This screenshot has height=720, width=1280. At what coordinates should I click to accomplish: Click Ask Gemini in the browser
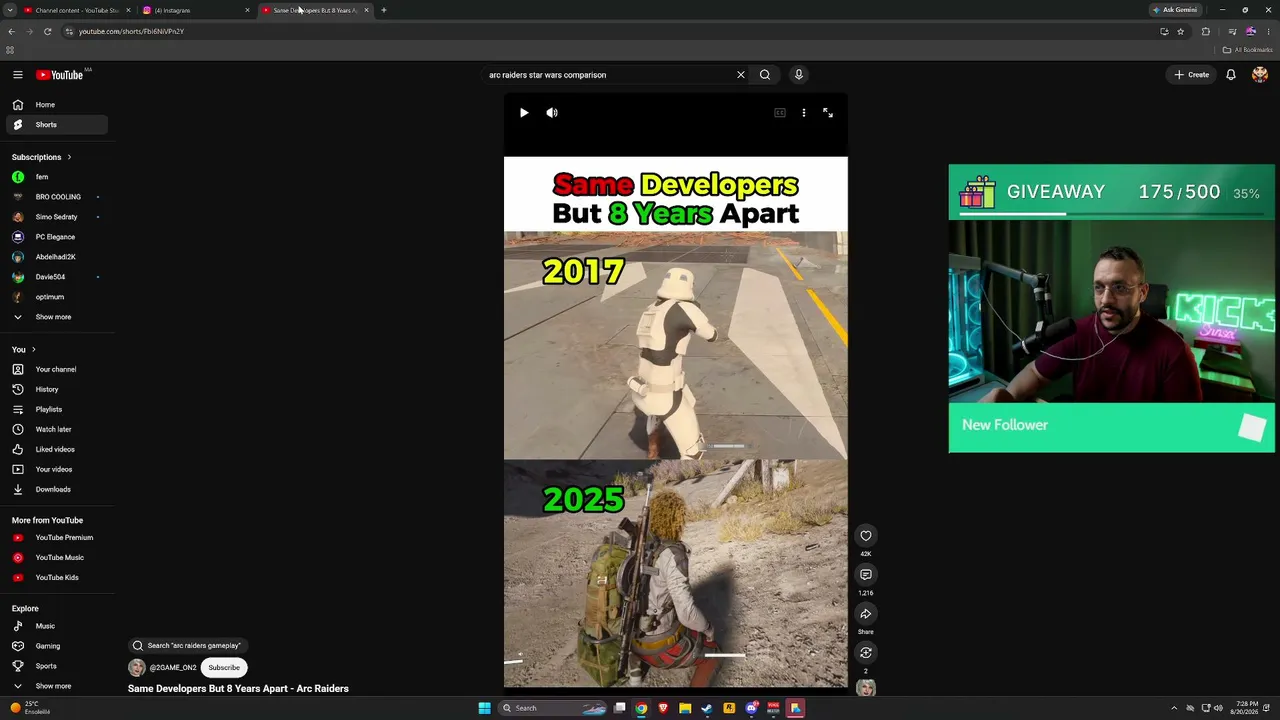(x=1175, y=10)
